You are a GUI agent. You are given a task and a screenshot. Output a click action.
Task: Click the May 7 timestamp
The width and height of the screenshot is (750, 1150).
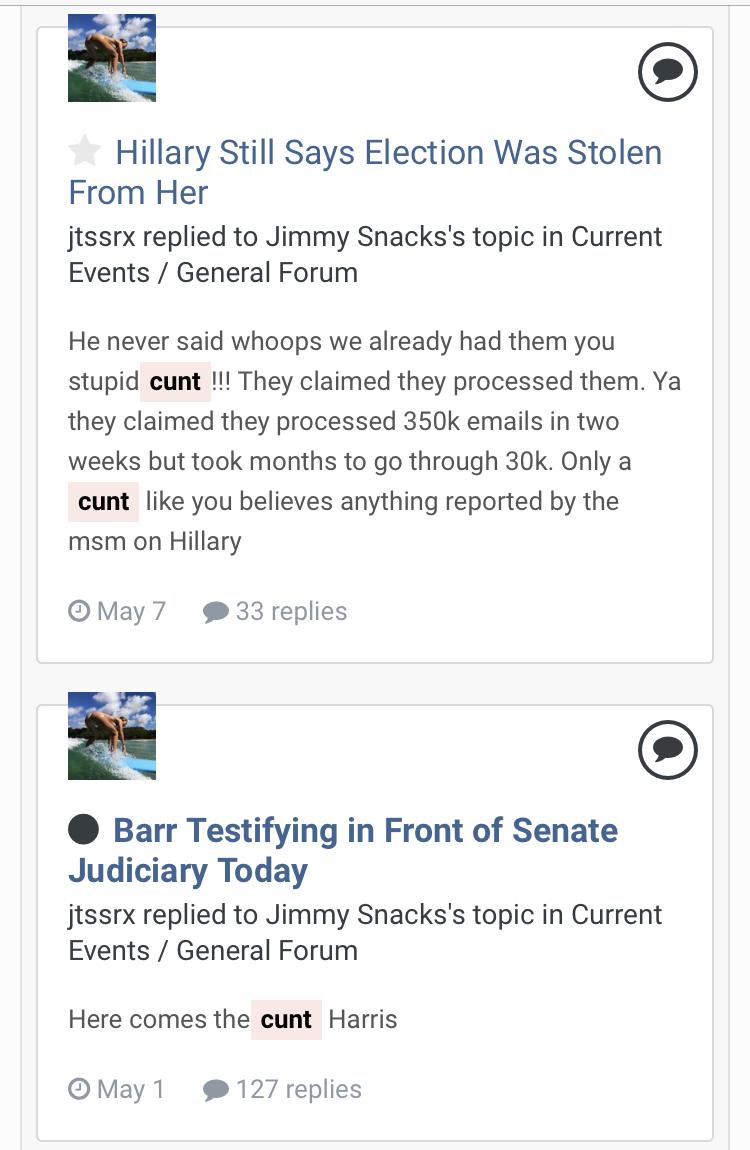pyautogui.click(x=131, y=611)
